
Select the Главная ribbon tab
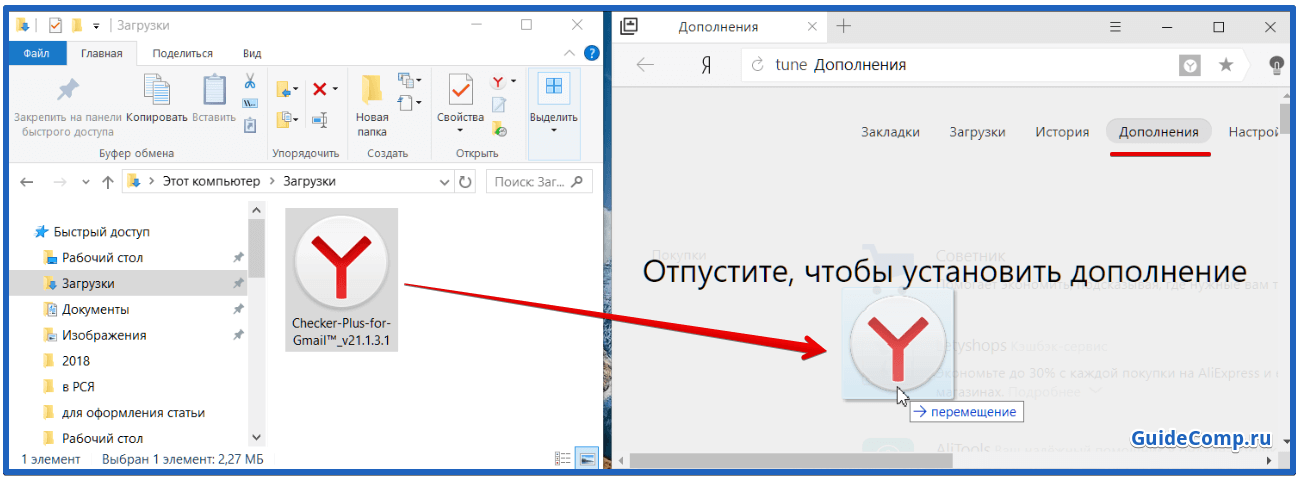tap(101, 53)
